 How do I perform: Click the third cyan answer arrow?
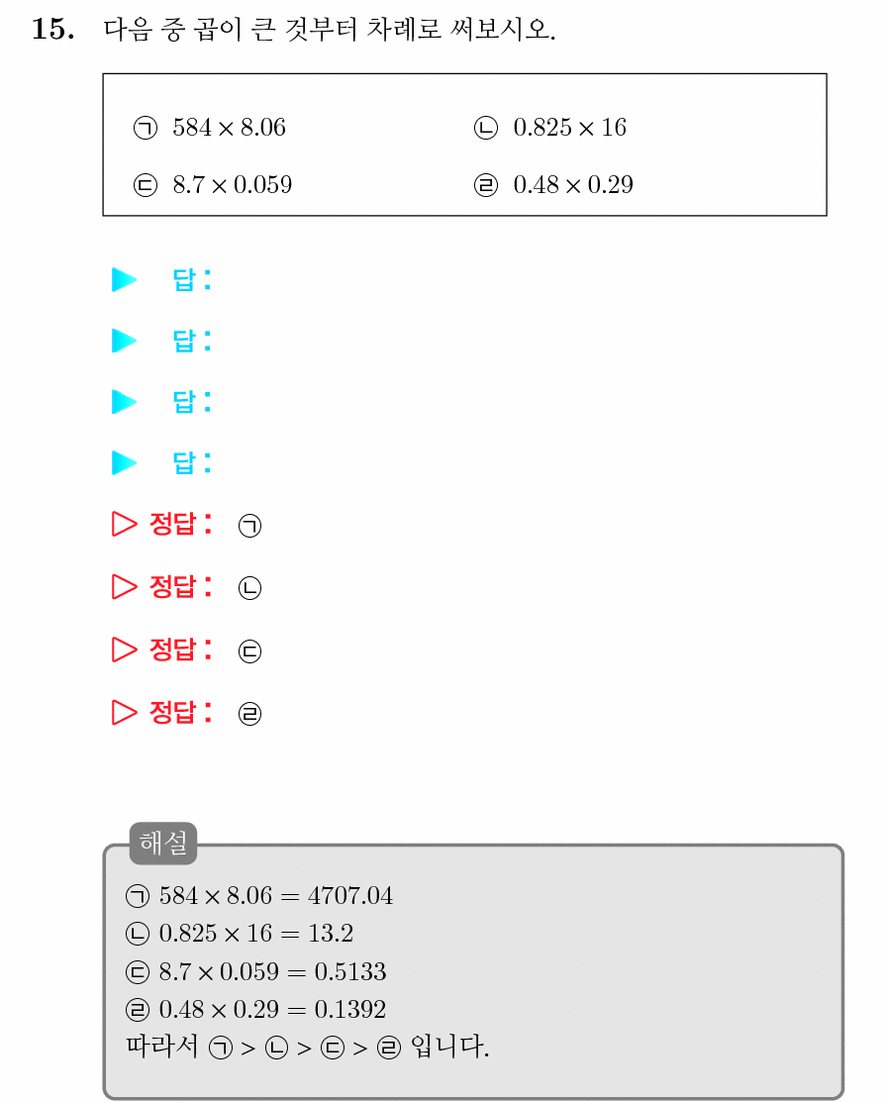pos(124,402)
